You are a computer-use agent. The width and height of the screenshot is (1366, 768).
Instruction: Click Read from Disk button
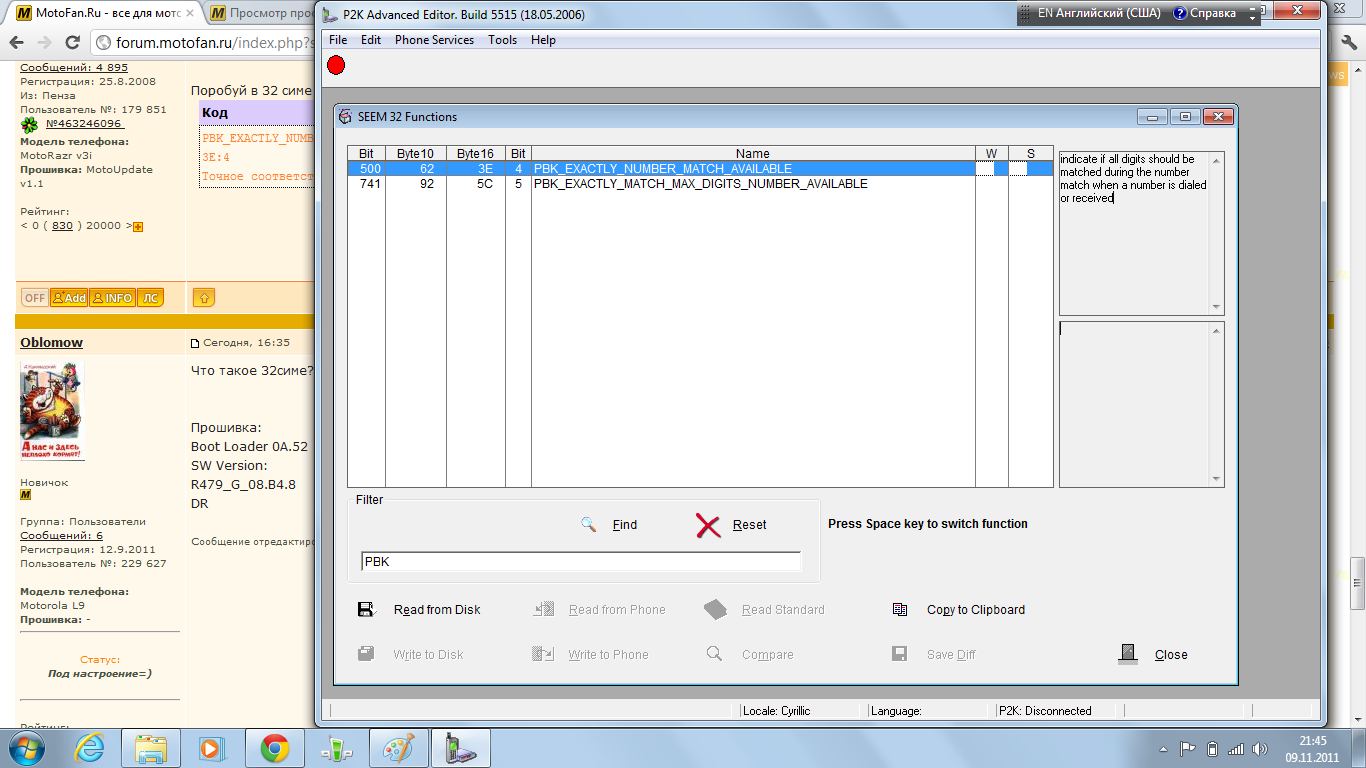pos(419,610)
